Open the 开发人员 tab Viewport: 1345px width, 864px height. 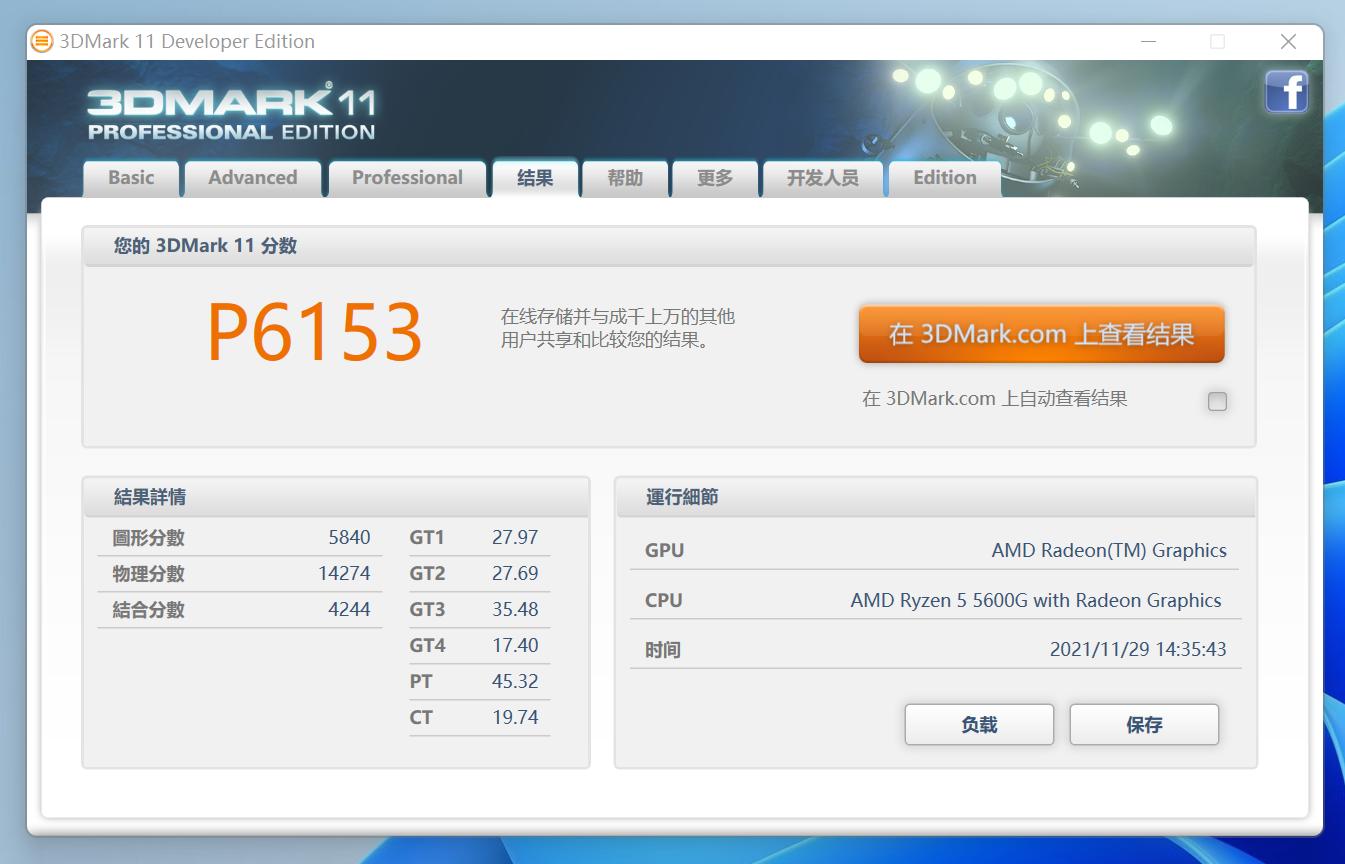click(822, 178)
